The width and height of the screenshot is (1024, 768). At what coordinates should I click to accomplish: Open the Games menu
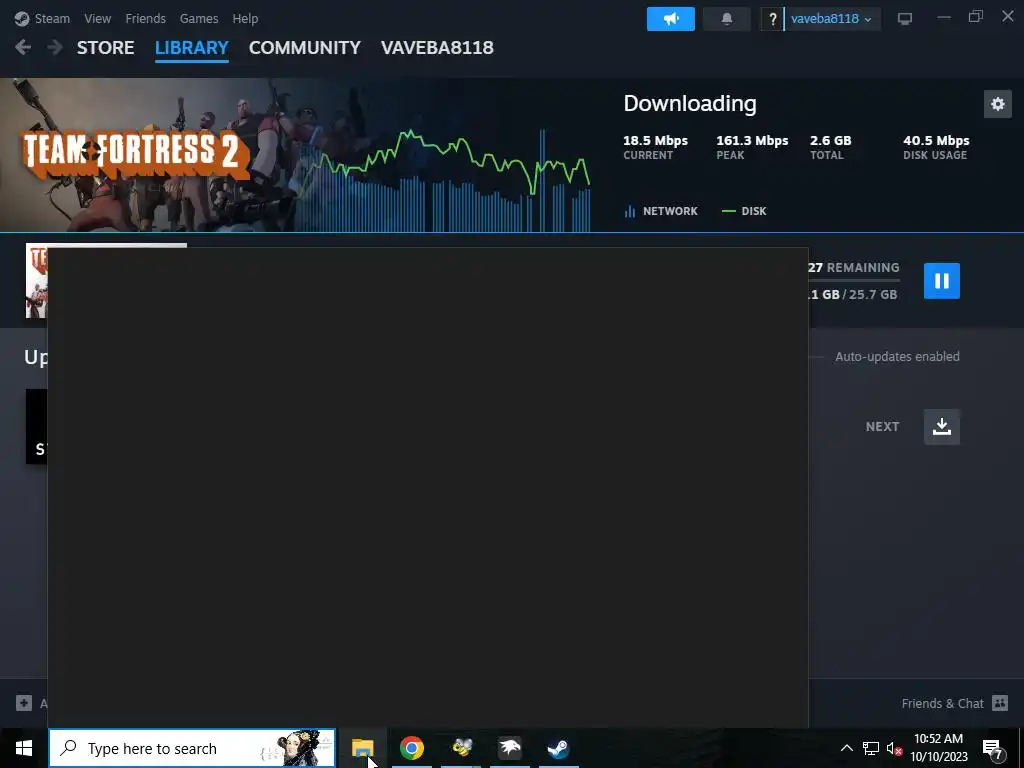pos(199,18)
